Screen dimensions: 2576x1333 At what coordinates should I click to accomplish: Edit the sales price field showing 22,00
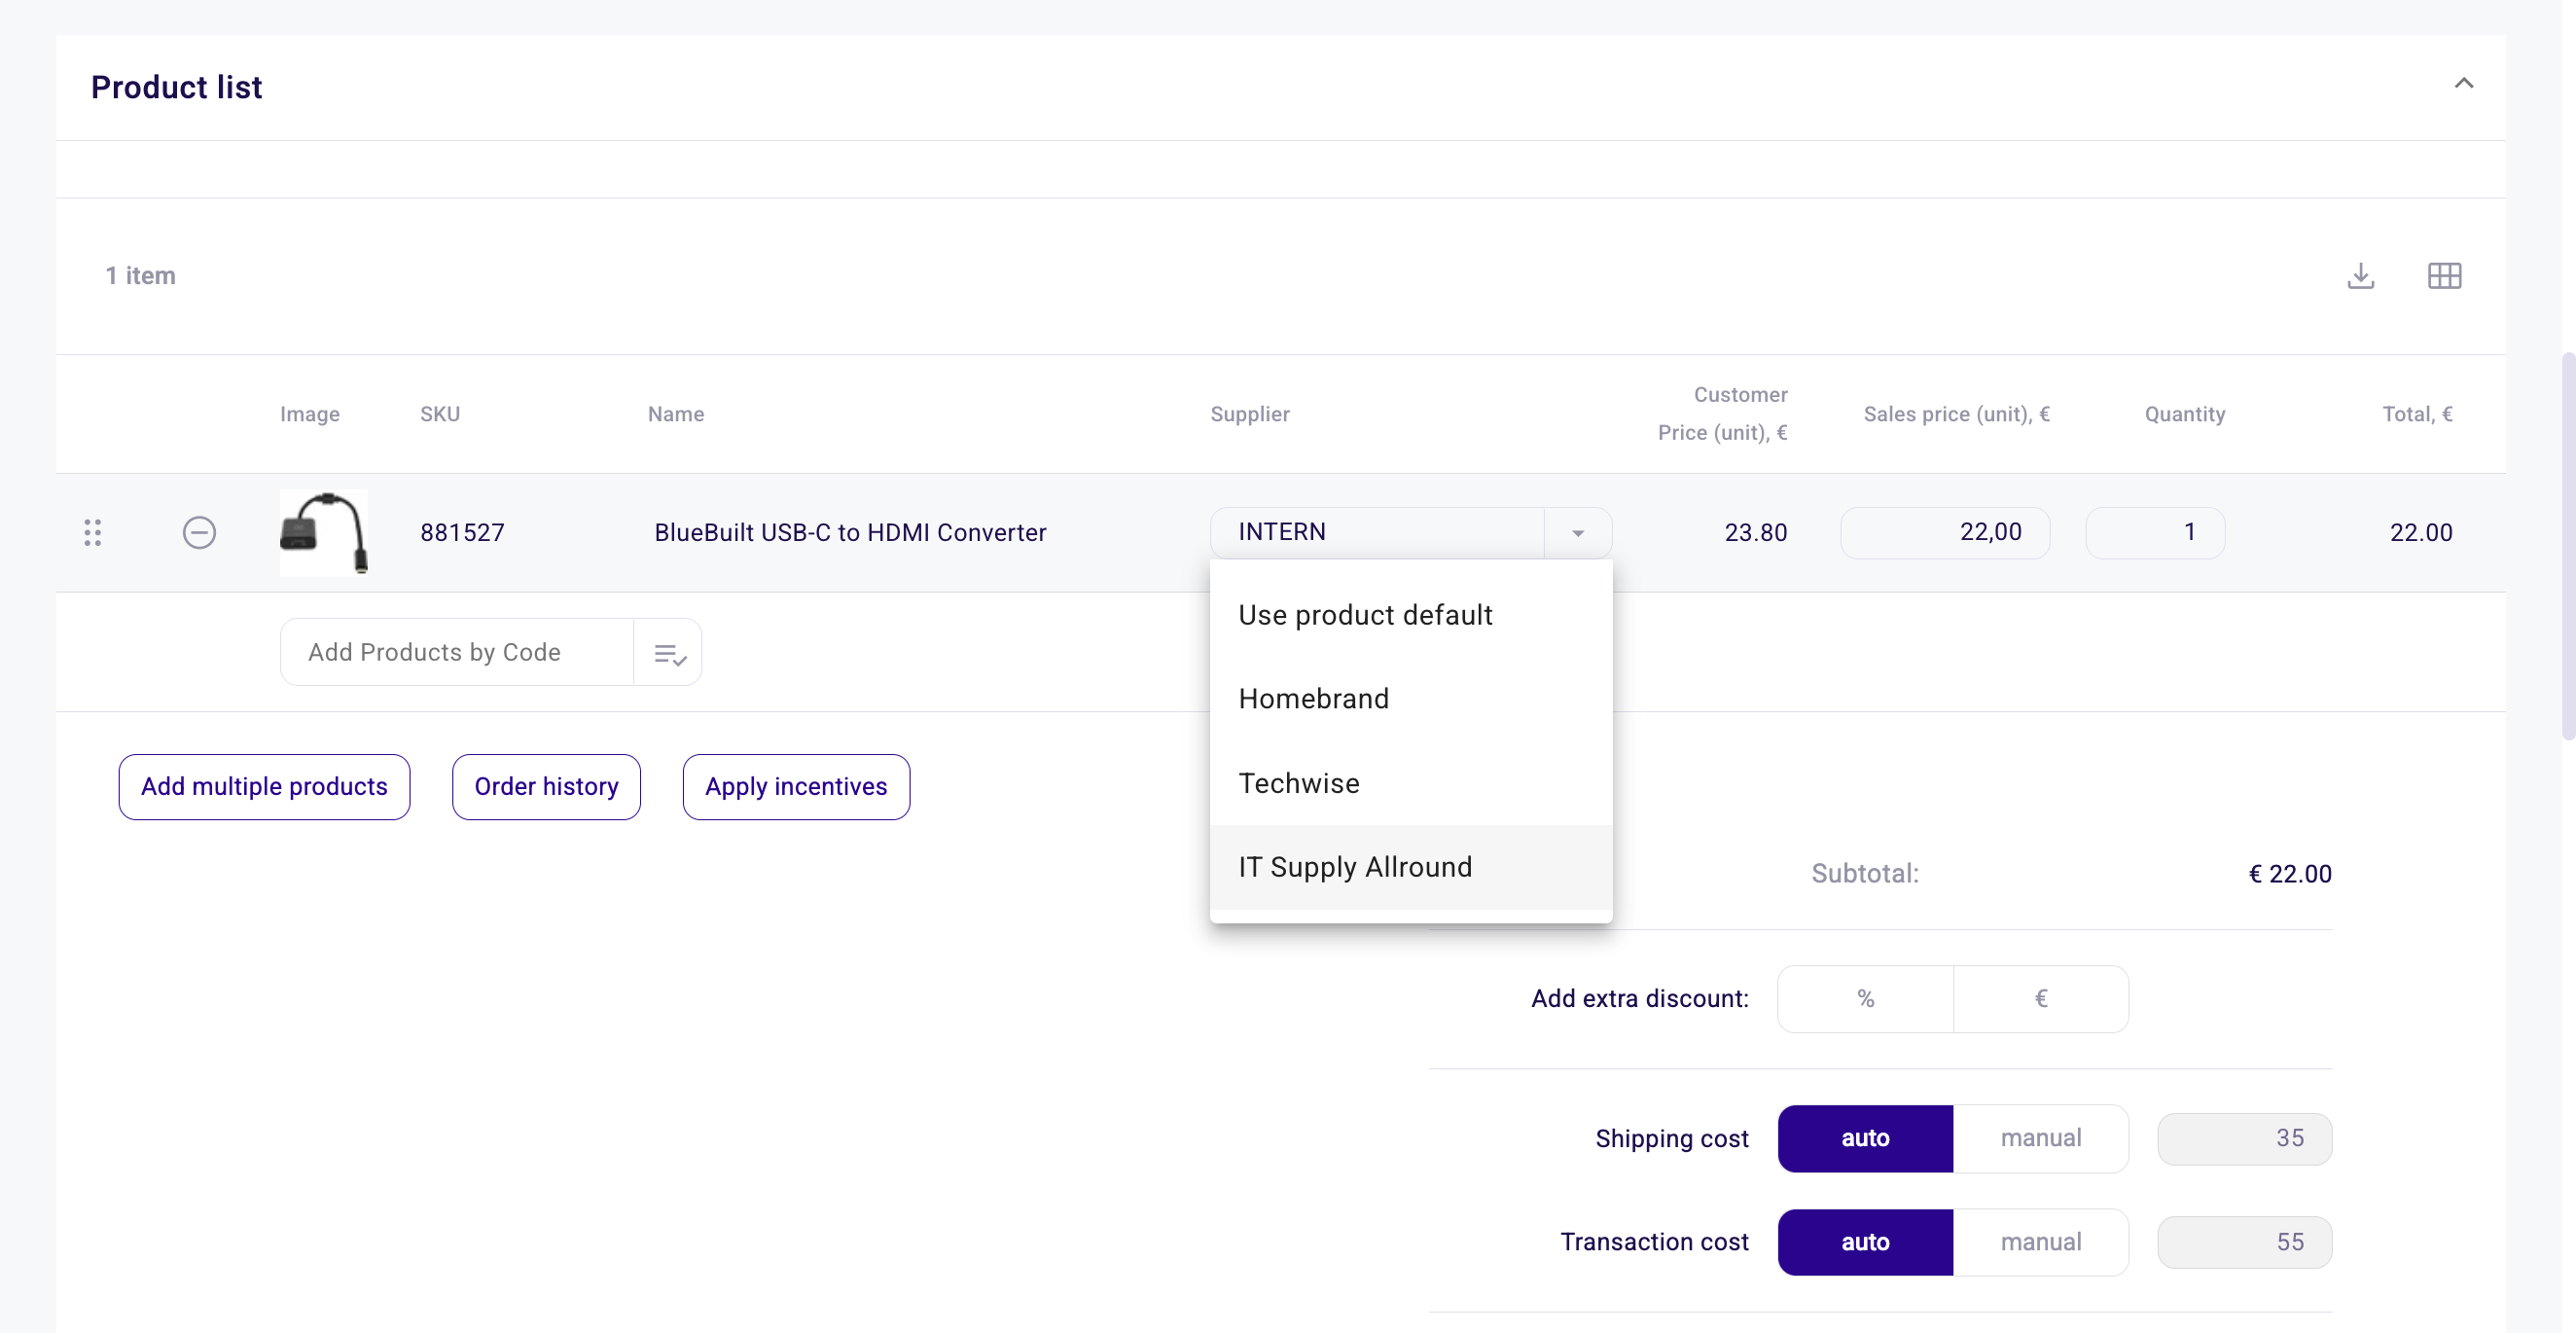click(x=1944, y=532)
